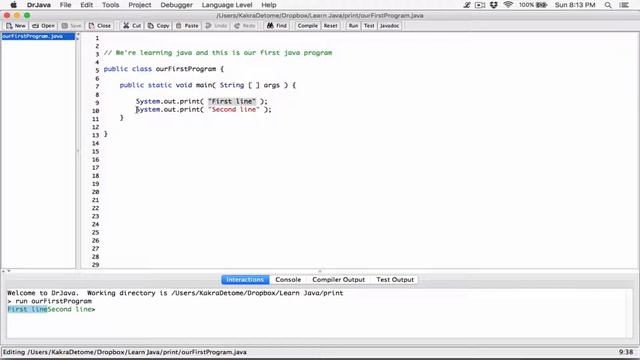This screenshot has height=360, width=640.
Task: Open the File menu
Action: click(65, 5)
